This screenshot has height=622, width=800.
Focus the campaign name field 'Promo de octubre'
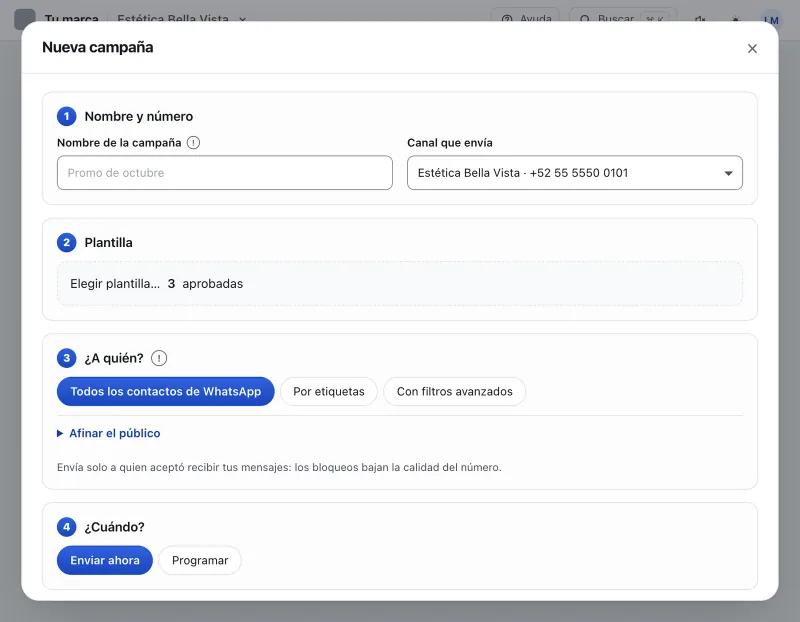click(x=224, y=172)
